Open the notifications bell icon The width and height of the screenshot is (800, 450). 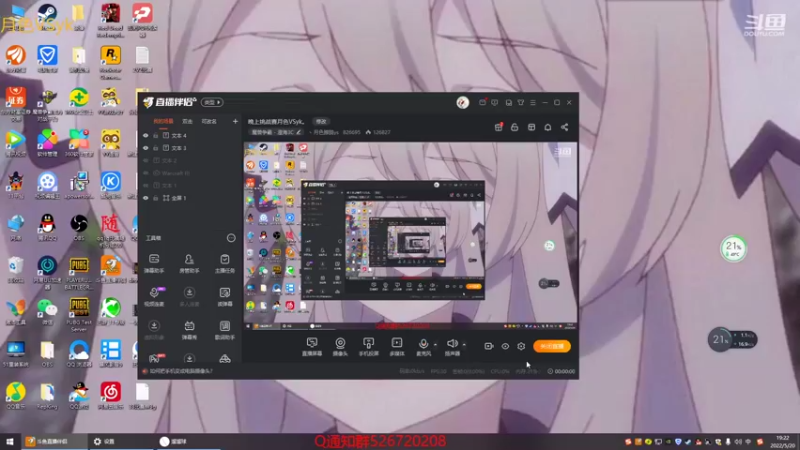[x=547, y=127]
